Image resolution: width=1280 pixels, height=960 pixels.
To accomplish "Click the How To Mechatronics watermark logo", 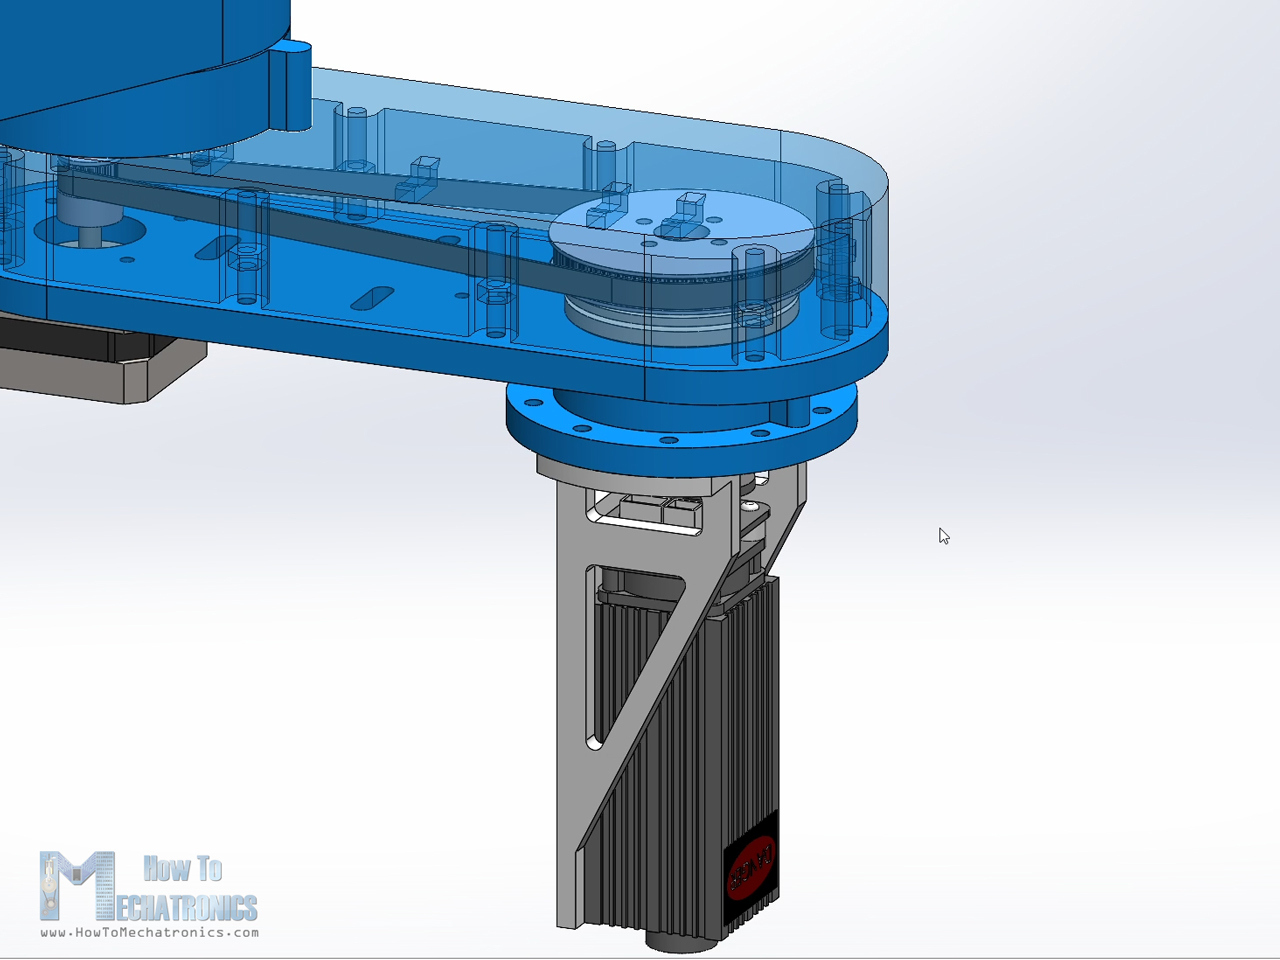I will (148, 886).
